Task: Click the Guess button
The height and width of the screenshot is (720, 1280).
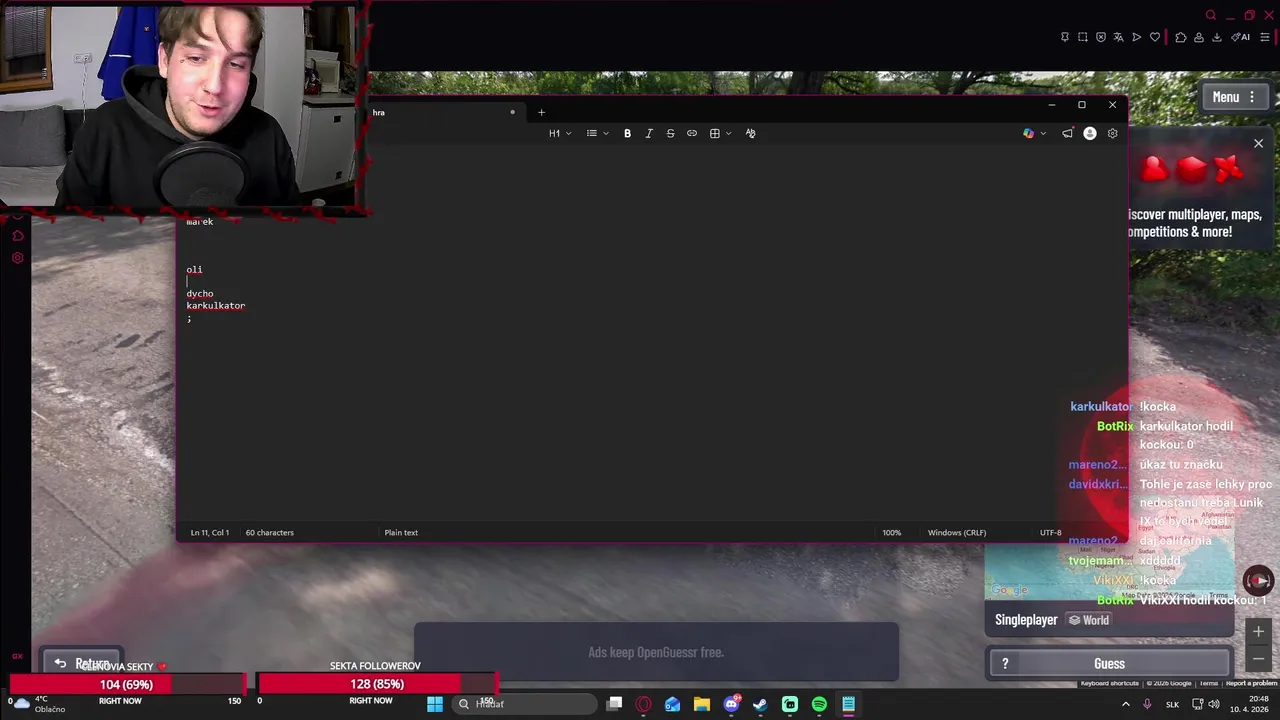Action: pos(1109,664)
